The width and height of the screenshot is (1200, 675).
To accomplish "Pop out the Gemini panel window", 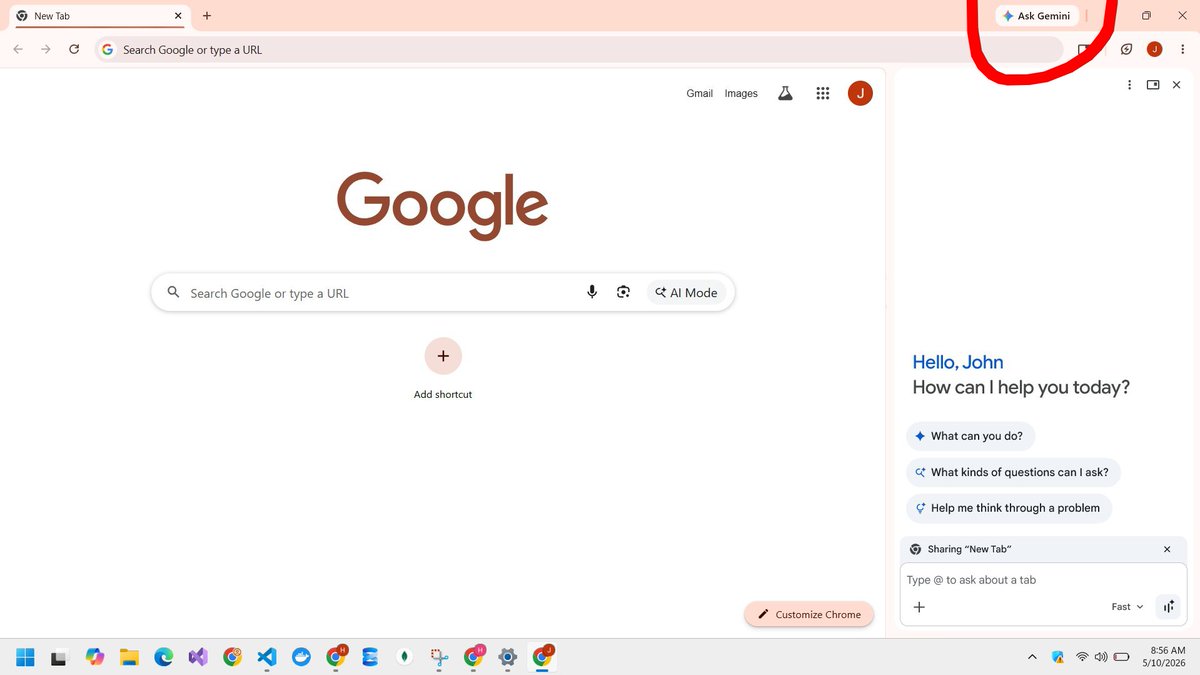I will tap(1153, 85).
